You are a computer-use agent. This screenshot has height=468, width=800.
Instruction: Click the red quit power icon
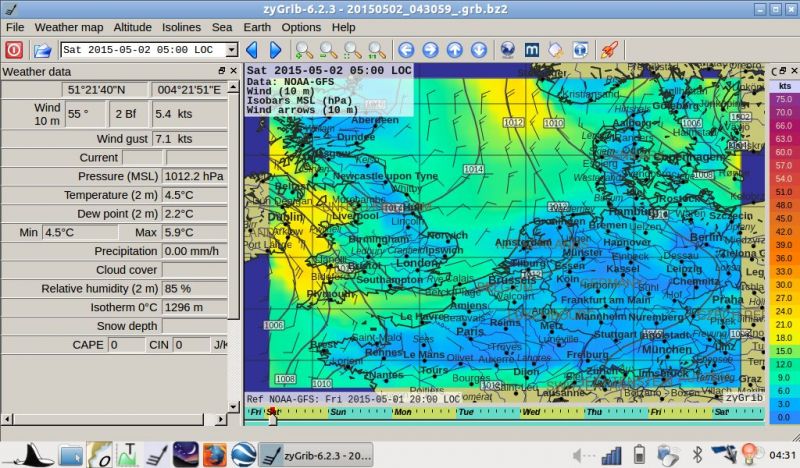click(x=14, y=49)
